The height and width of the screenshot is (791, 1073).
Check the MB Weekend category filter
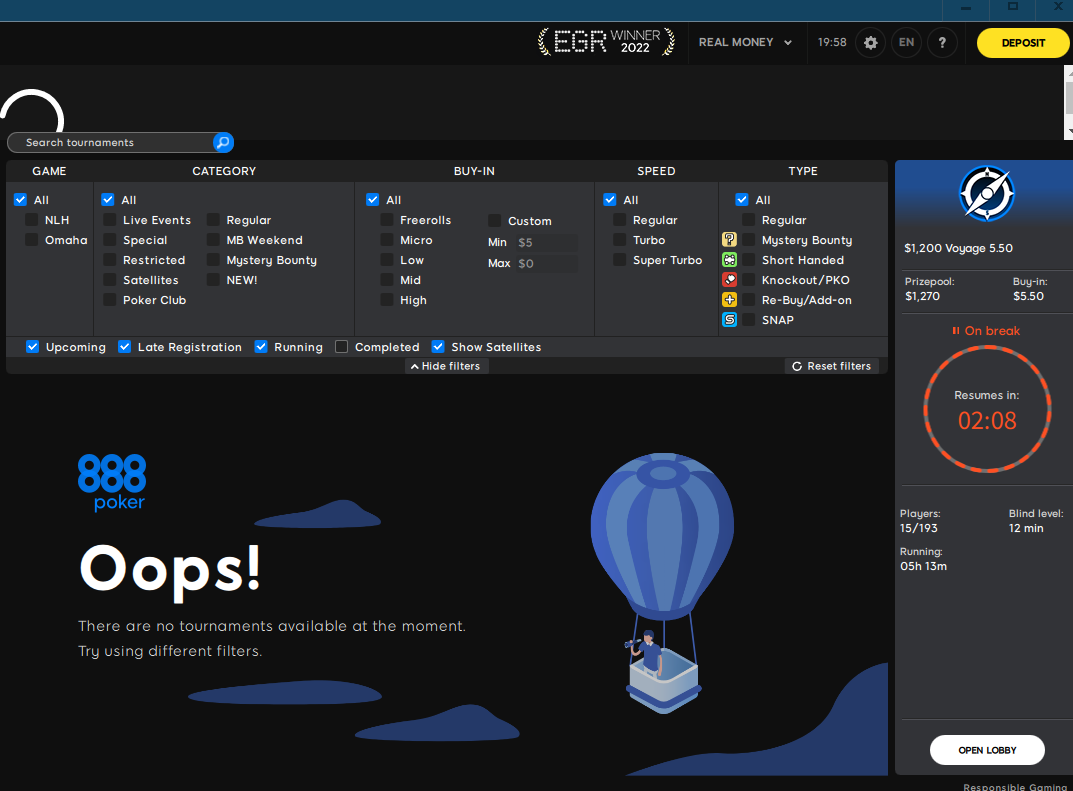tap(214, 239)
